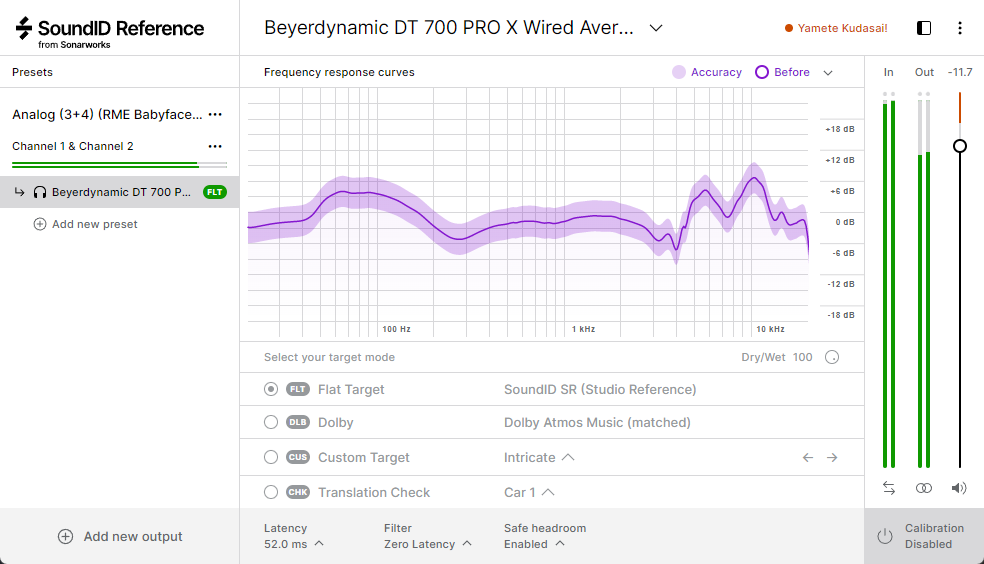984x564 pixels.
Task: Open the Yamete Kudasai! account link
Action: click(x=842, y=28)
